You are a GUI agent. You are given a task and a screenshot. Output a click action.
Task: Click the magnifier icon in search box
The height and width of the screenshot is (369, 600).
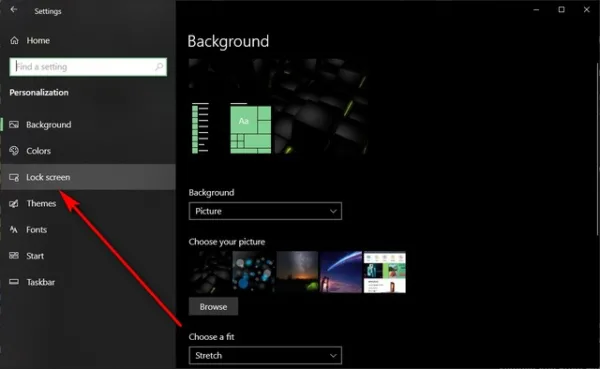point(159,67)
